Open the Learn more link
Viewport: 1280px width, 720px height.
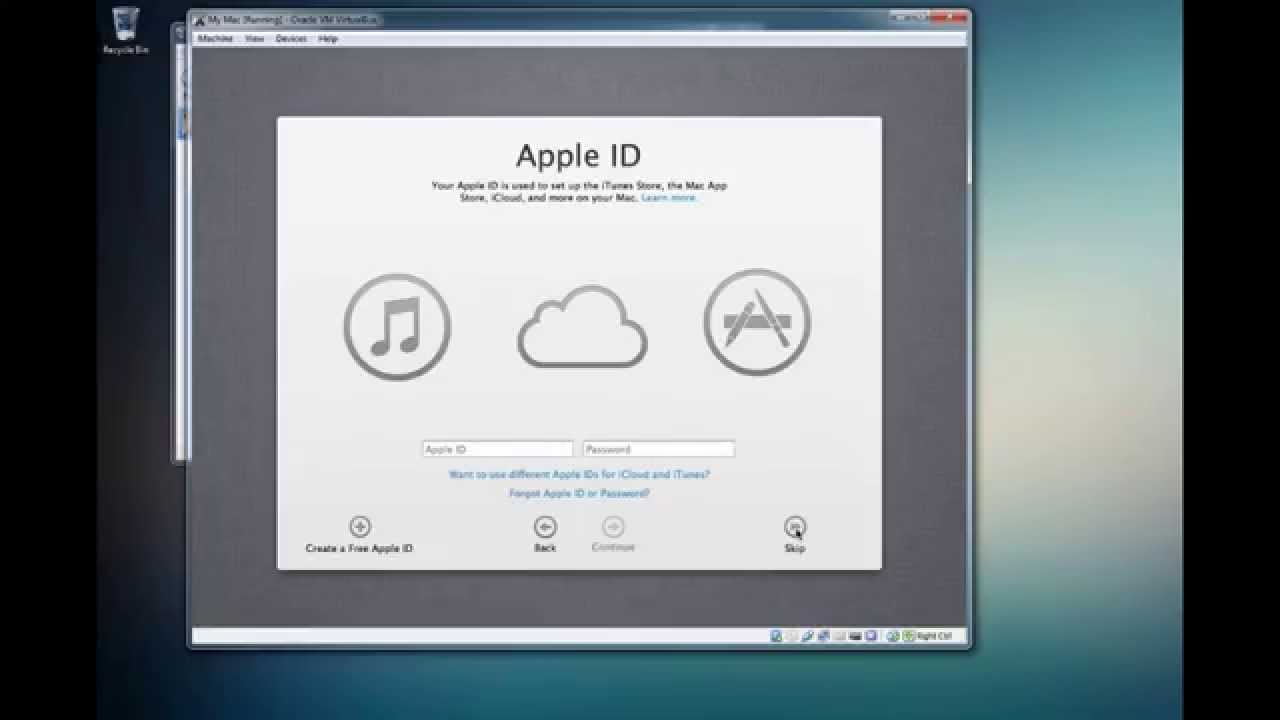pyautogui.click(x=669, y=198)
